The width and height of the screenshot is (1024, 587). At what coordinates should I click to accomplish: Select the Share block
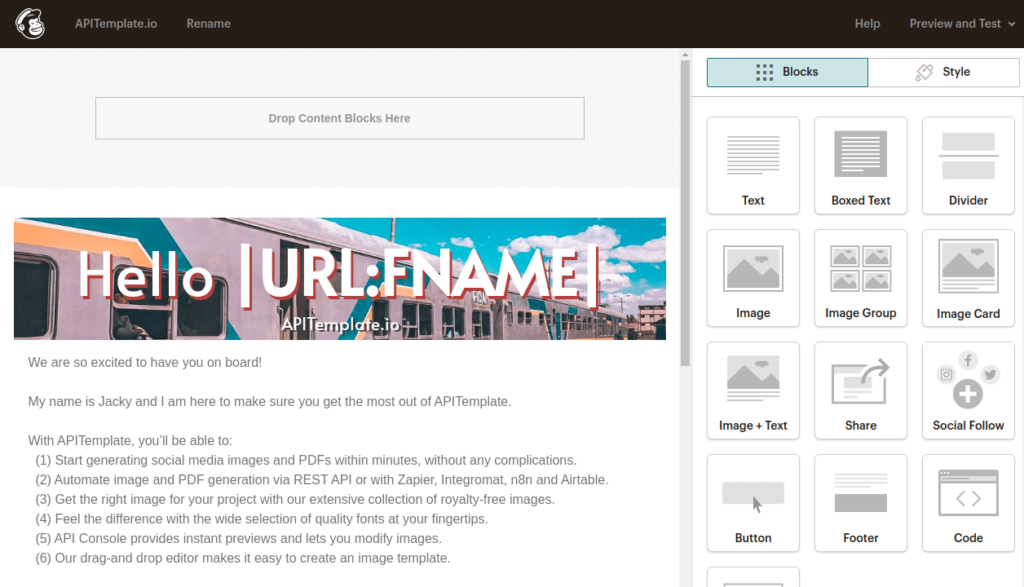[x=860, y=390]
